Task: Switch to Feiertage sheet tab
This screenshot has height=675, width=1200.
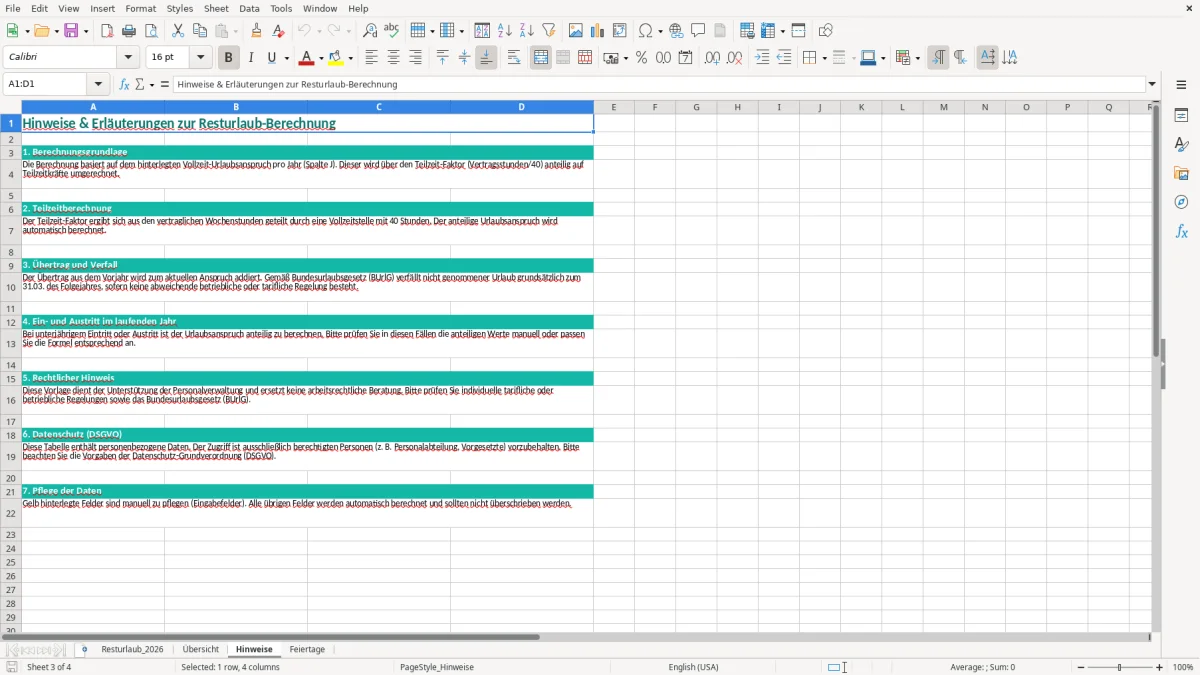Action: pos(307,650)
